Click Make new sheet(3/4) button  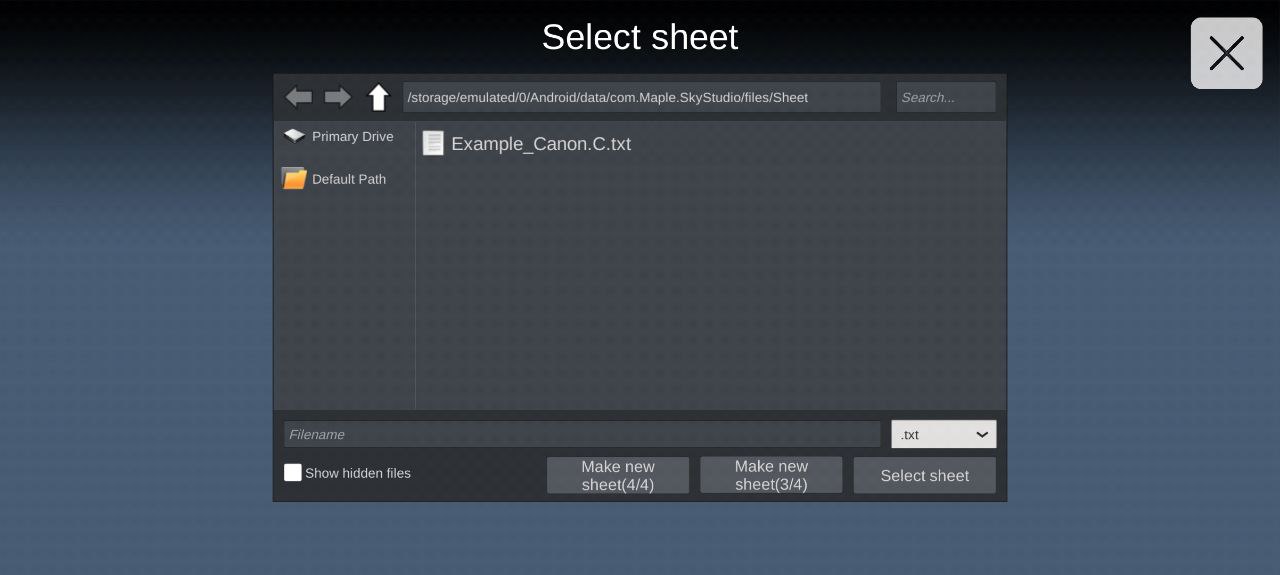point(771,475)
